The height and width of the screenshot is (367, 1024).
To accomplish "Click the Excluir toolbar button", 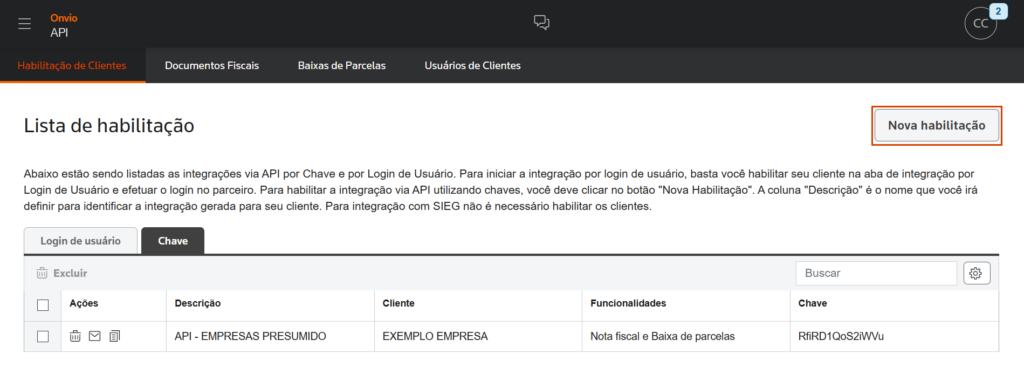I will [x=62, y=274].
